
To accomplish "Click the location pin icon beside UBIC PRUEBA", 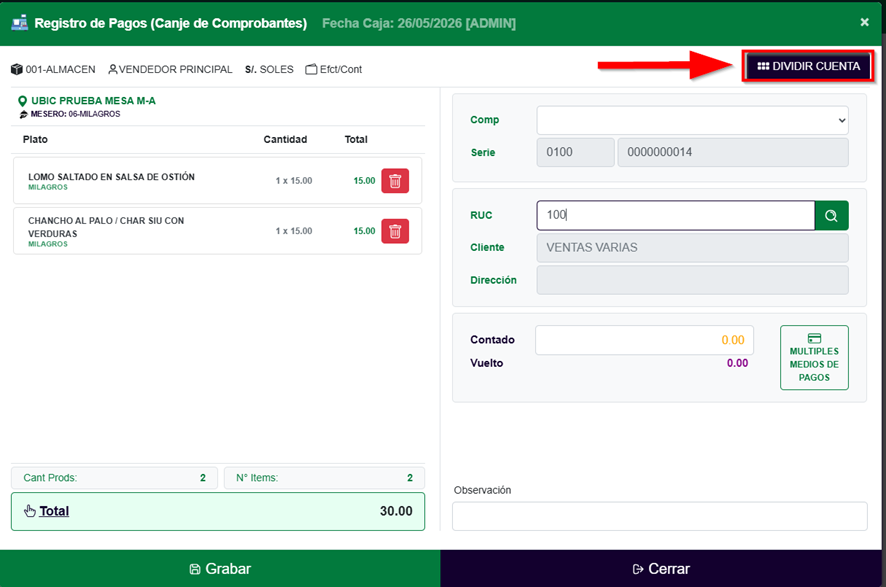I will coord(23,101).
